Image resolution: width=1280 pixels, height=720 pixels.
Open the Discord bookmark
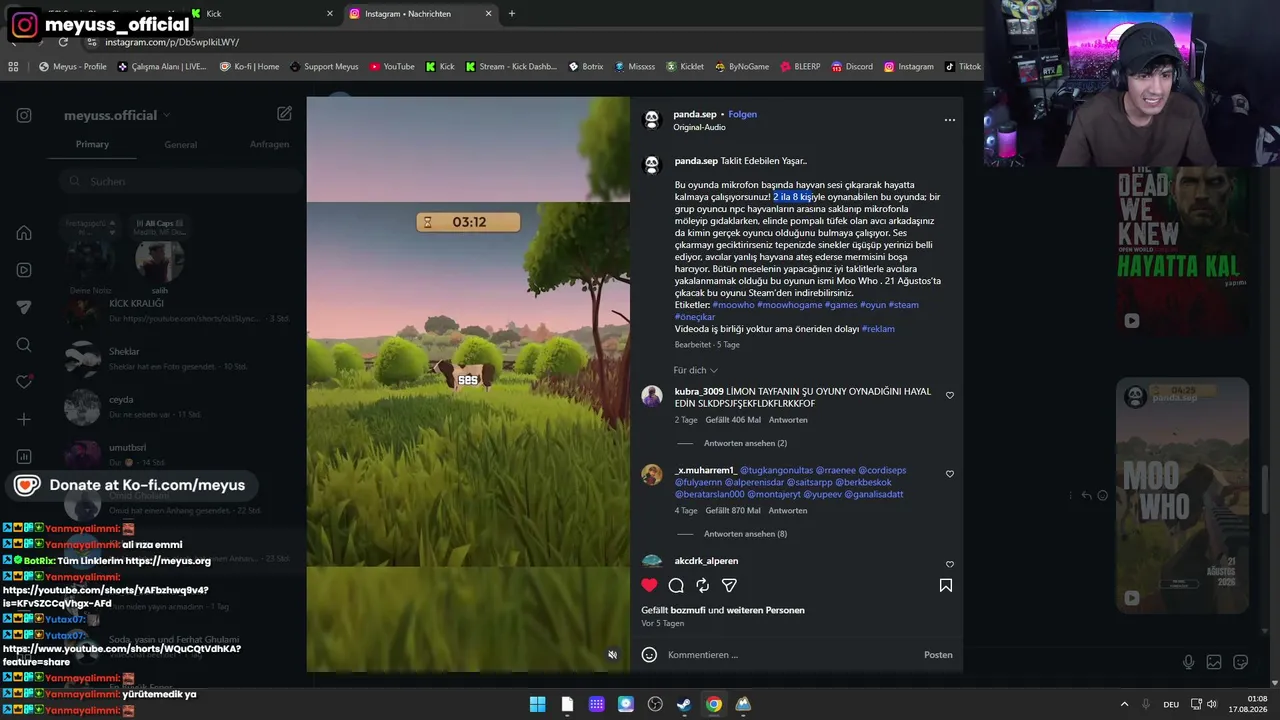[851, 67]
